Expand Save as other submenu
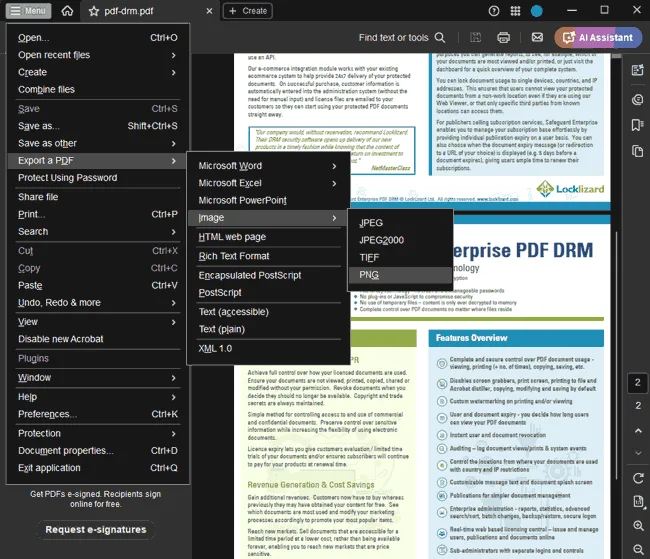Screen dimensions: 650x559 98,143
